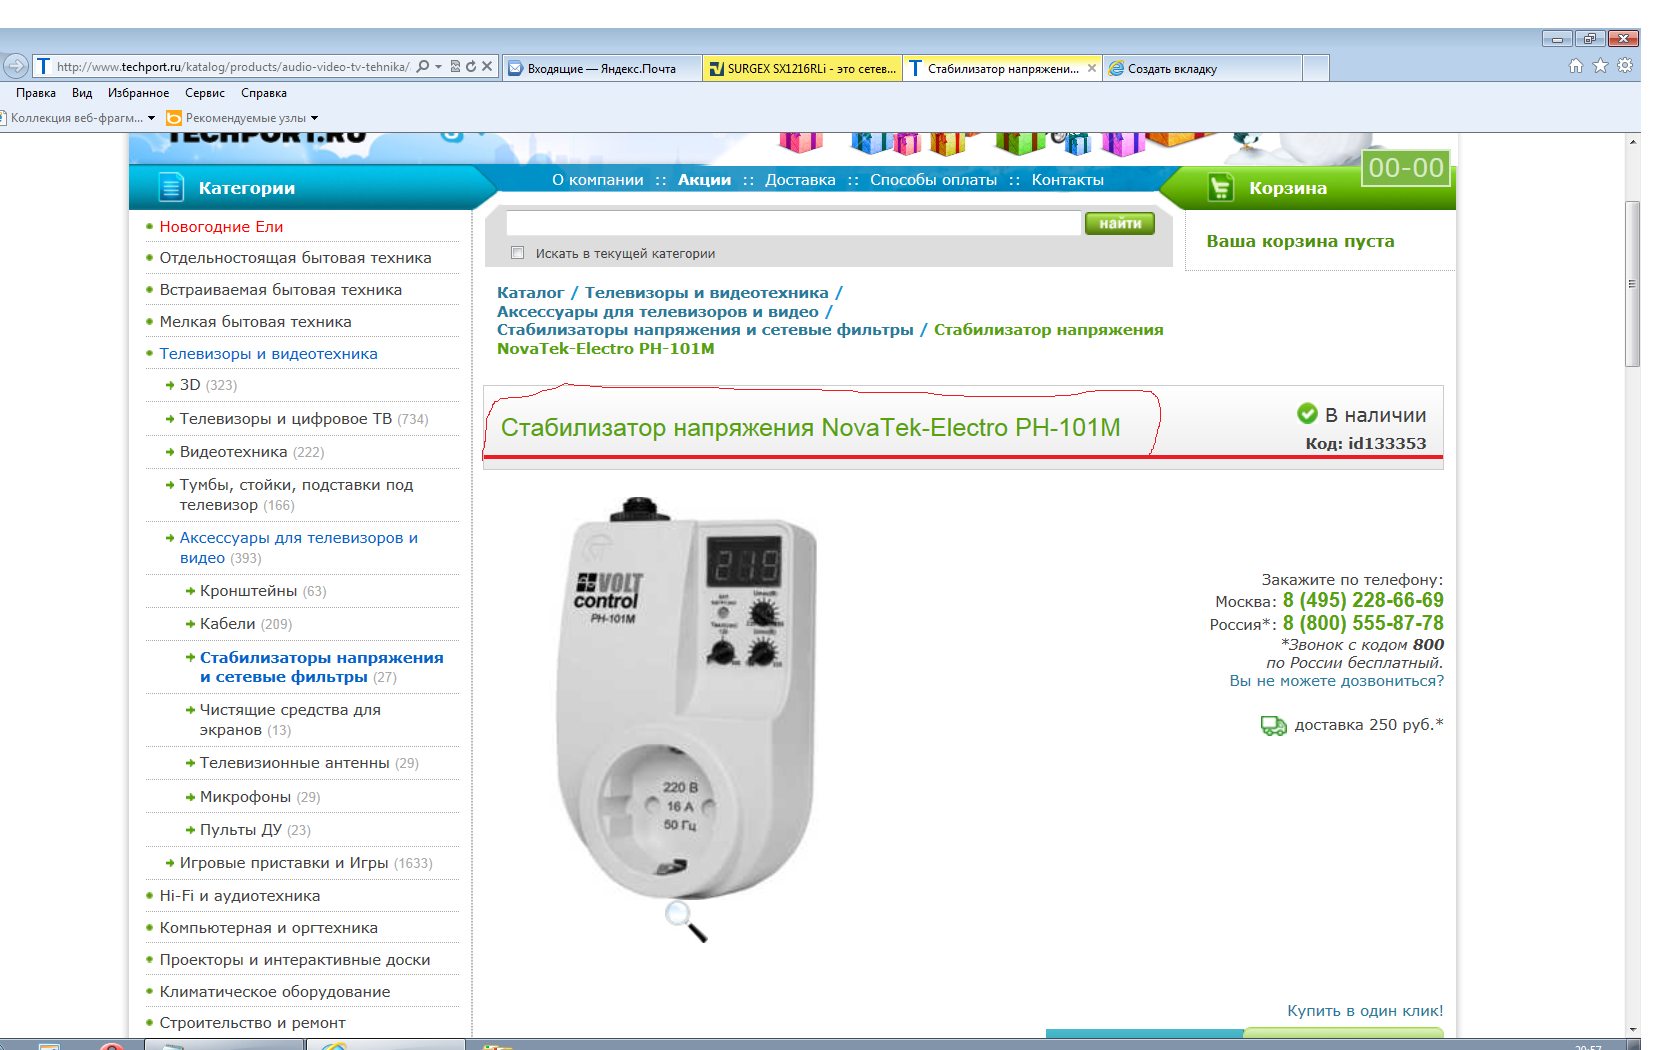This screenshot has height=1050, width=1680.
Task: Click the magnifier zoom icon under product image
Action: (686, 921)
